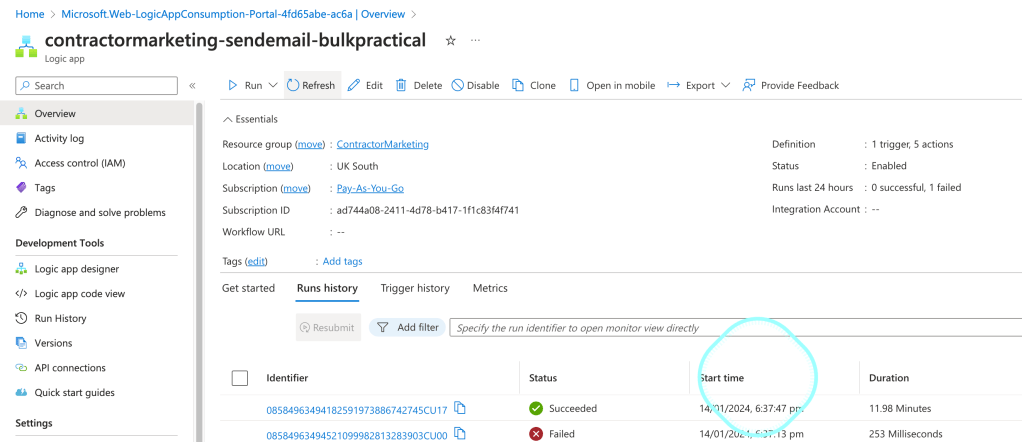The width and height of the screenshot is (1022, 442).
Task: Click the Provide Feedback person icon
Action: (749, 85)
